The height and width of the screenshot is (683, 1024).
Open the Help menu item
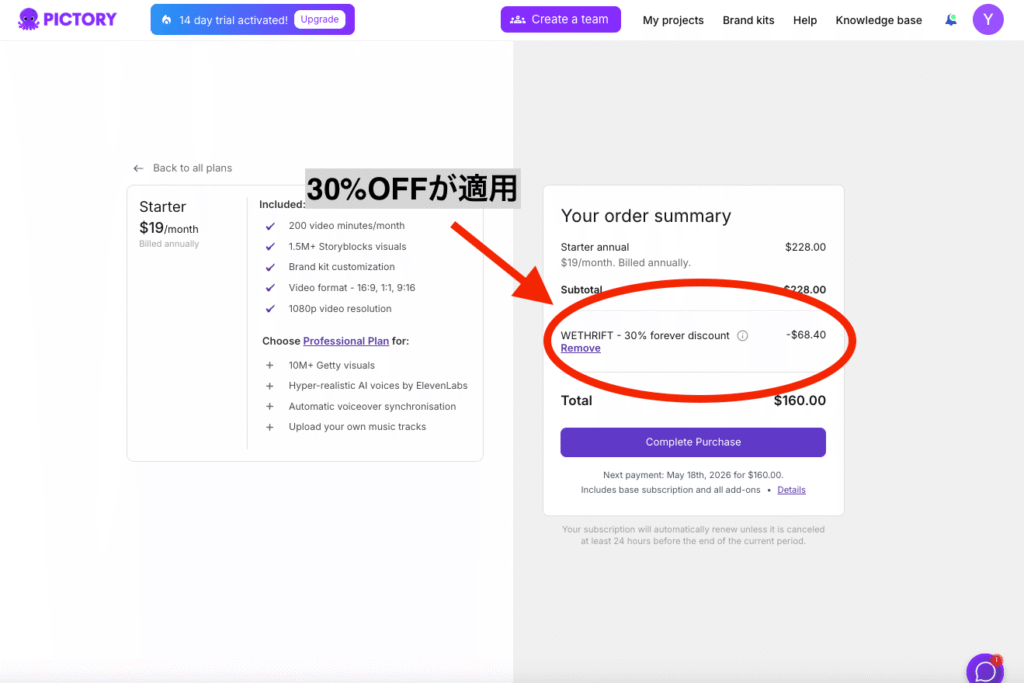805,20
